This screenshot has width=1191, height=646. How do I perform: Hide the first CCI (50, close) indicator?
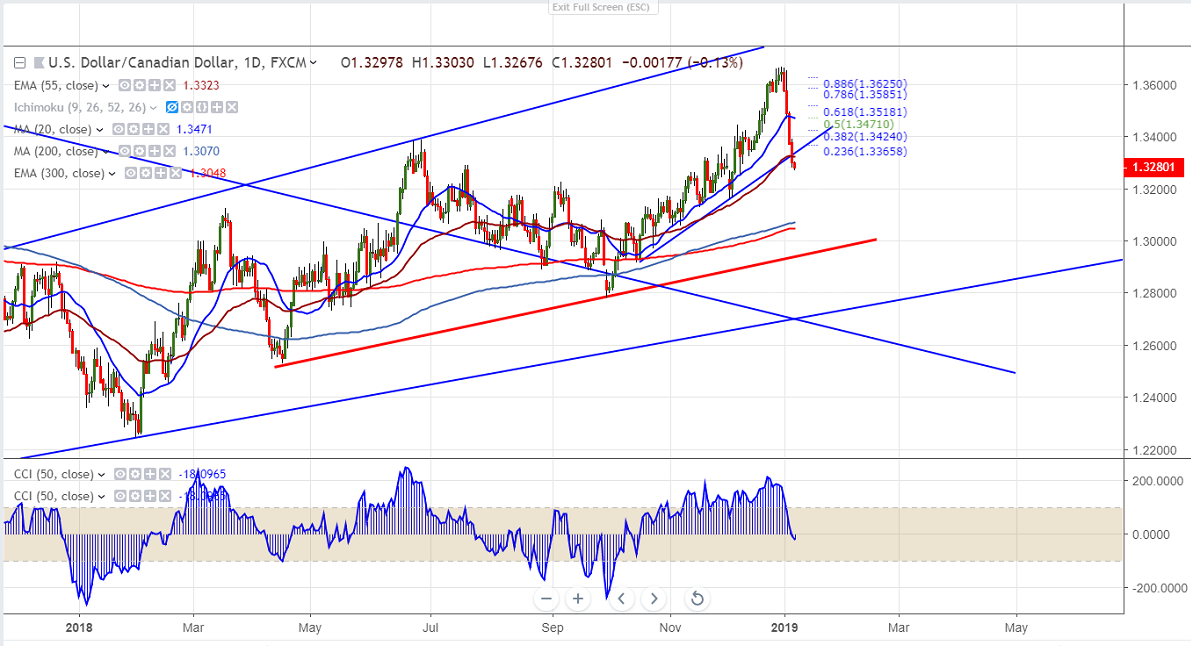(x=120, y=474)
